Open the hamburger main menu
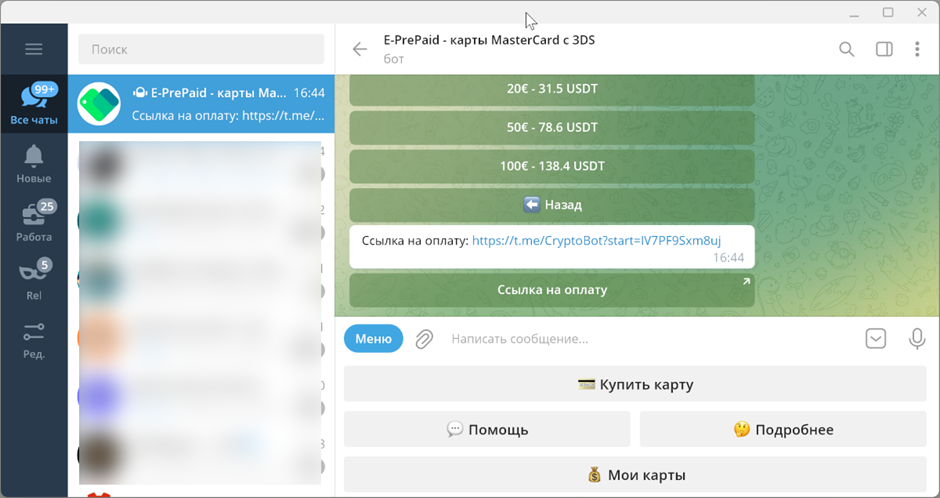 [x=34, y=49]
